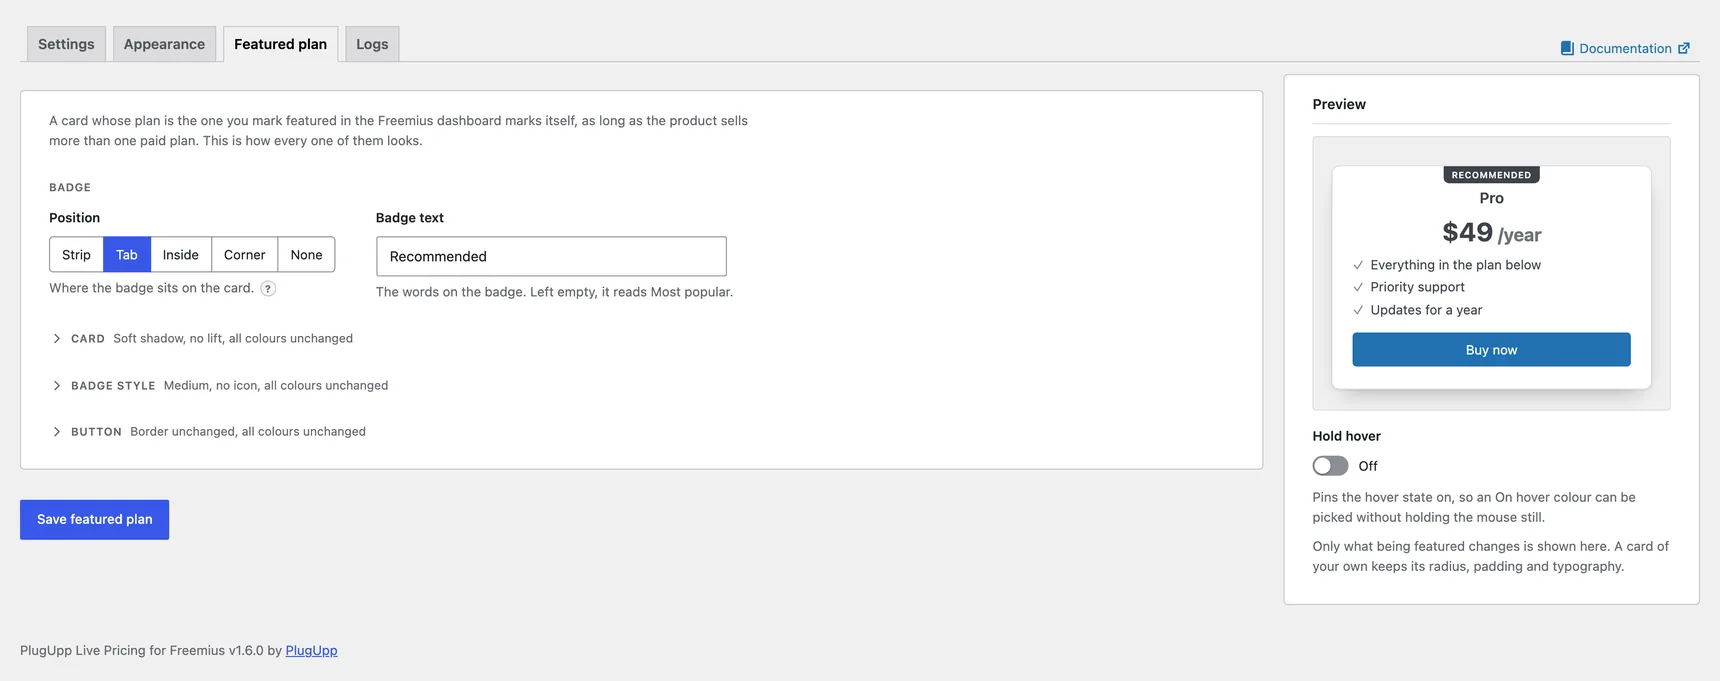Expand the BADGE STYLE section
This screenshot has width=1720, height=681.
pos(220,385)
